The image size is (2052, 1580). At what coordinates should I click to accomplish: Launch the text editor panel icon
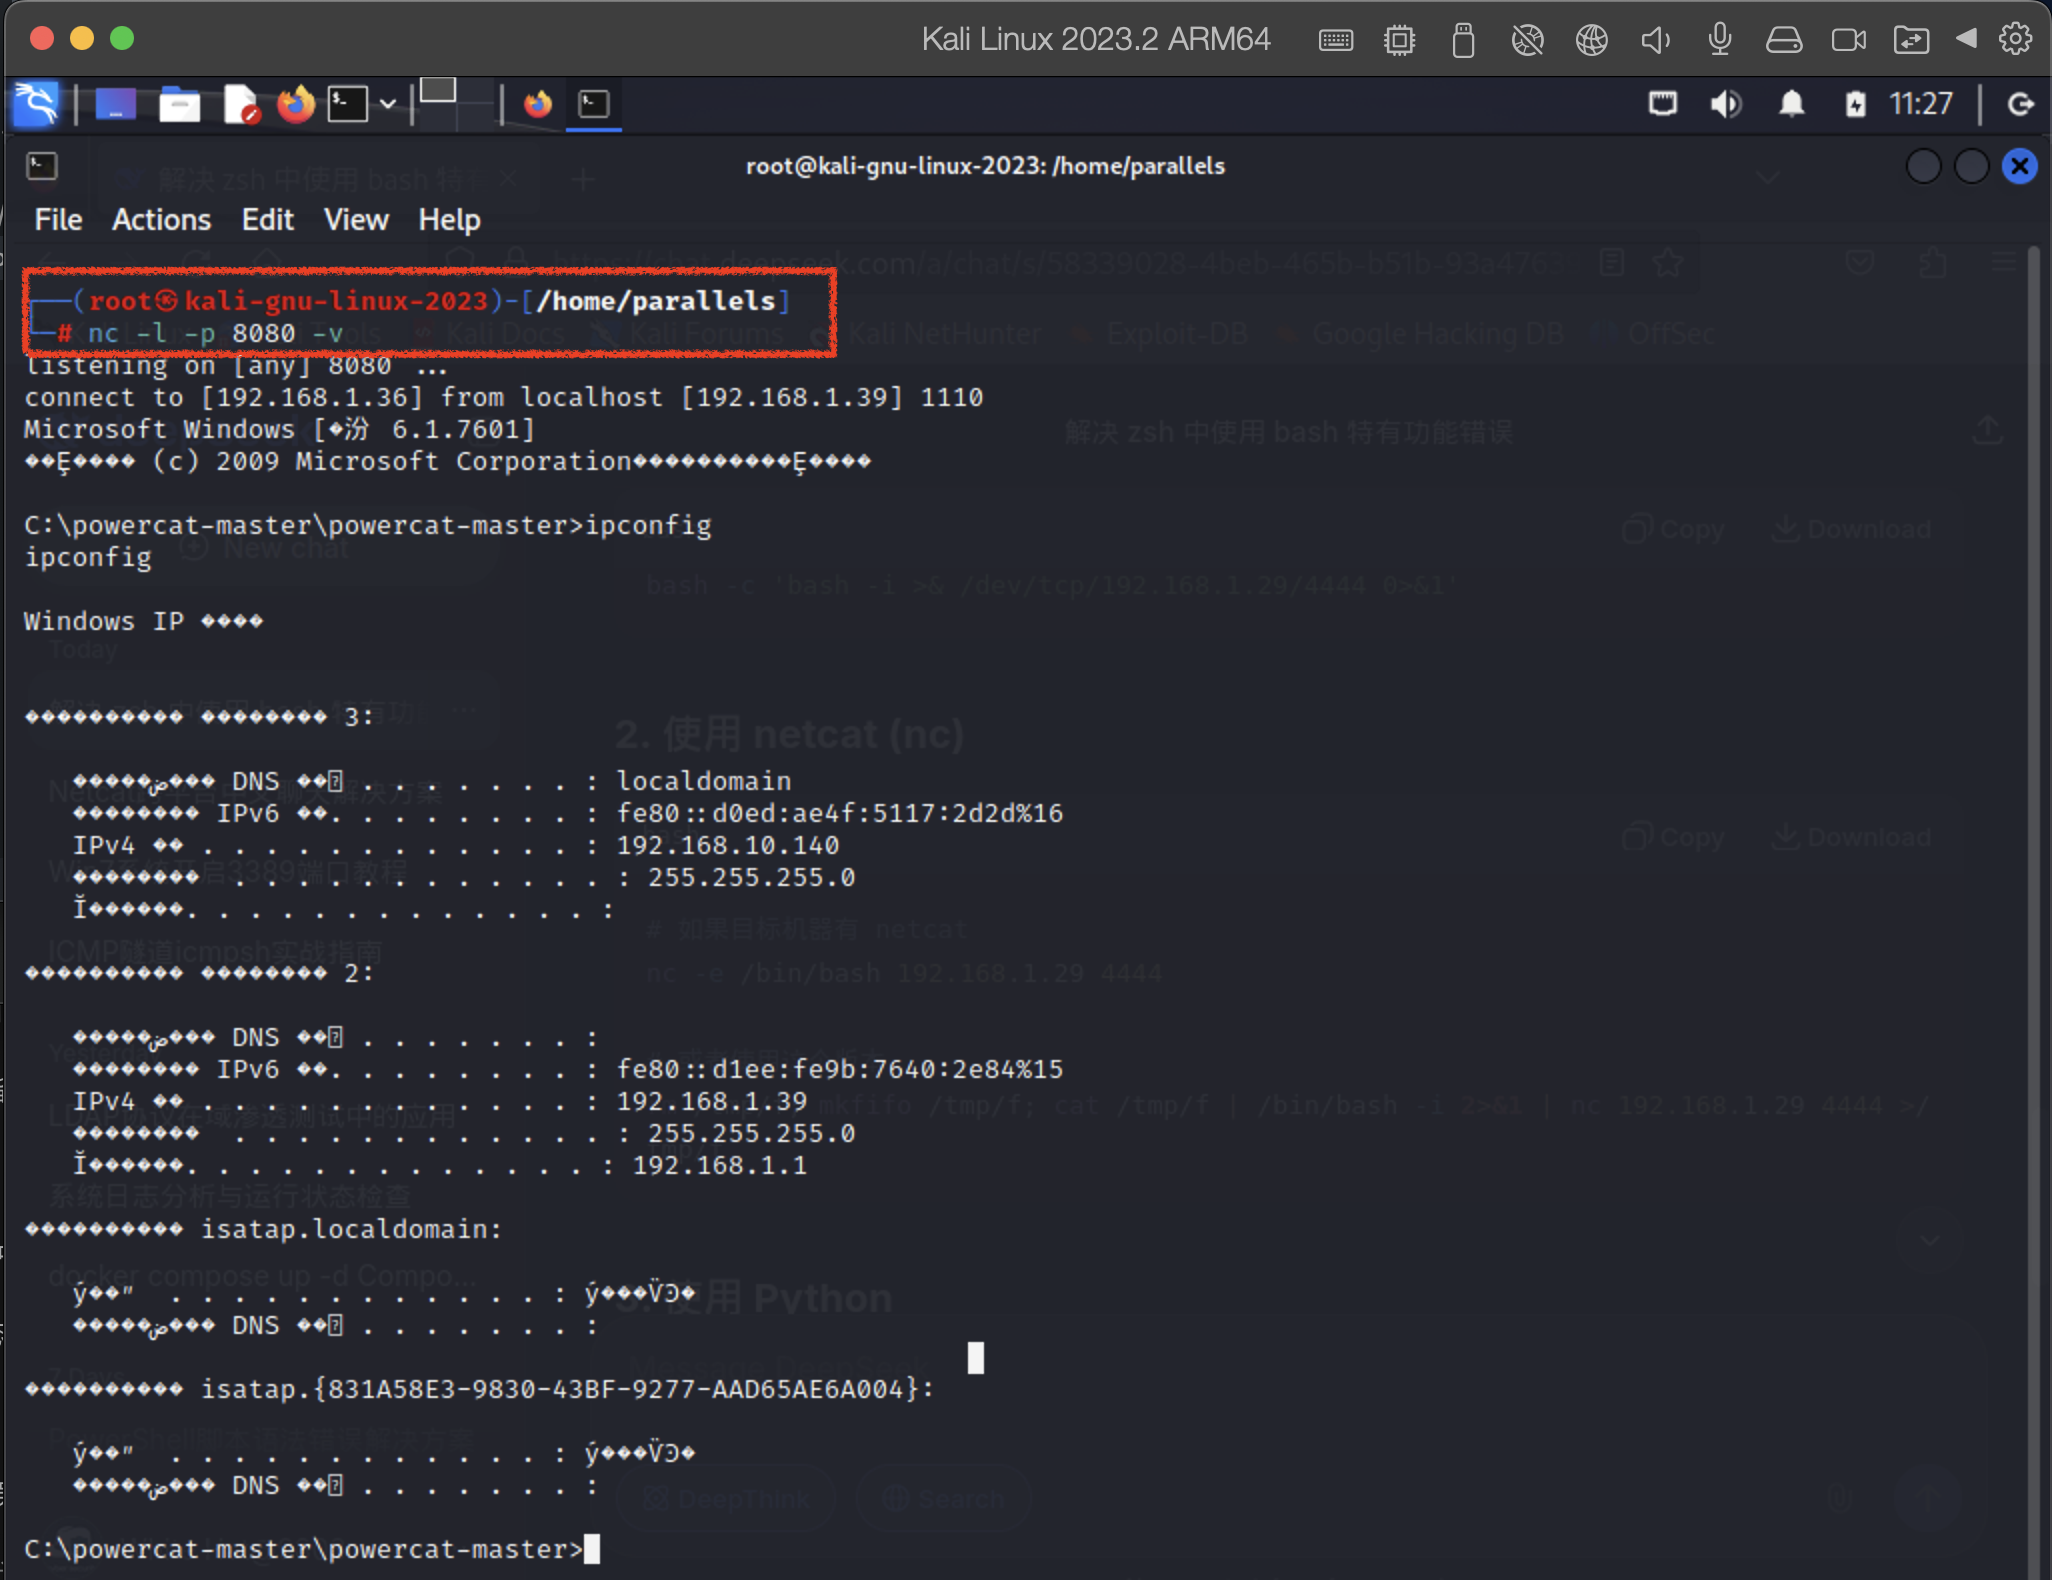pos(240,104)
